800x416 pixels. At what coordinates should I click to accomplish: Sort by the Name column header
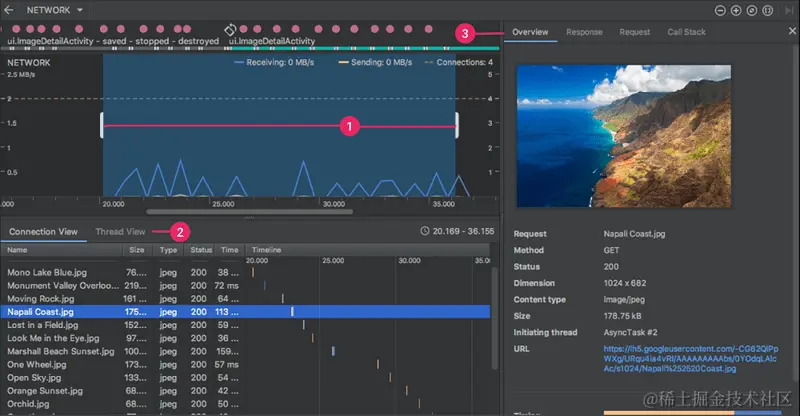click(x=61, y=250)
